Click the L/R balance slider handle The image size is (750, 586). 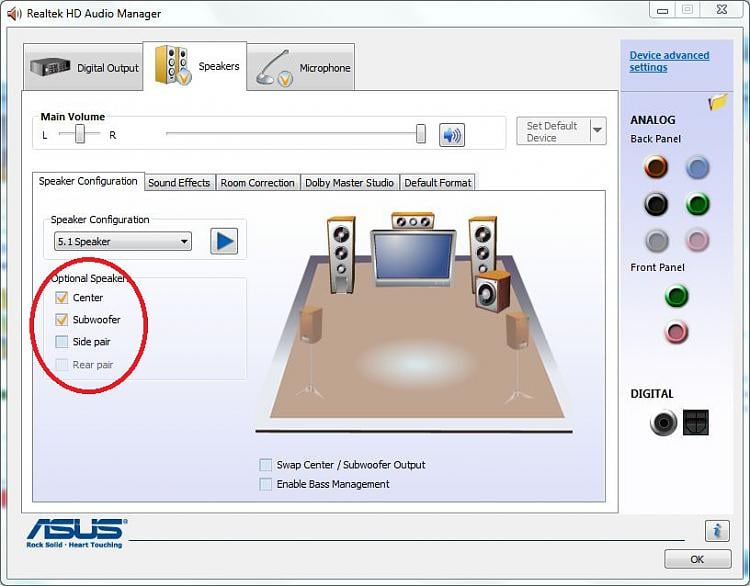click(80, 134)
